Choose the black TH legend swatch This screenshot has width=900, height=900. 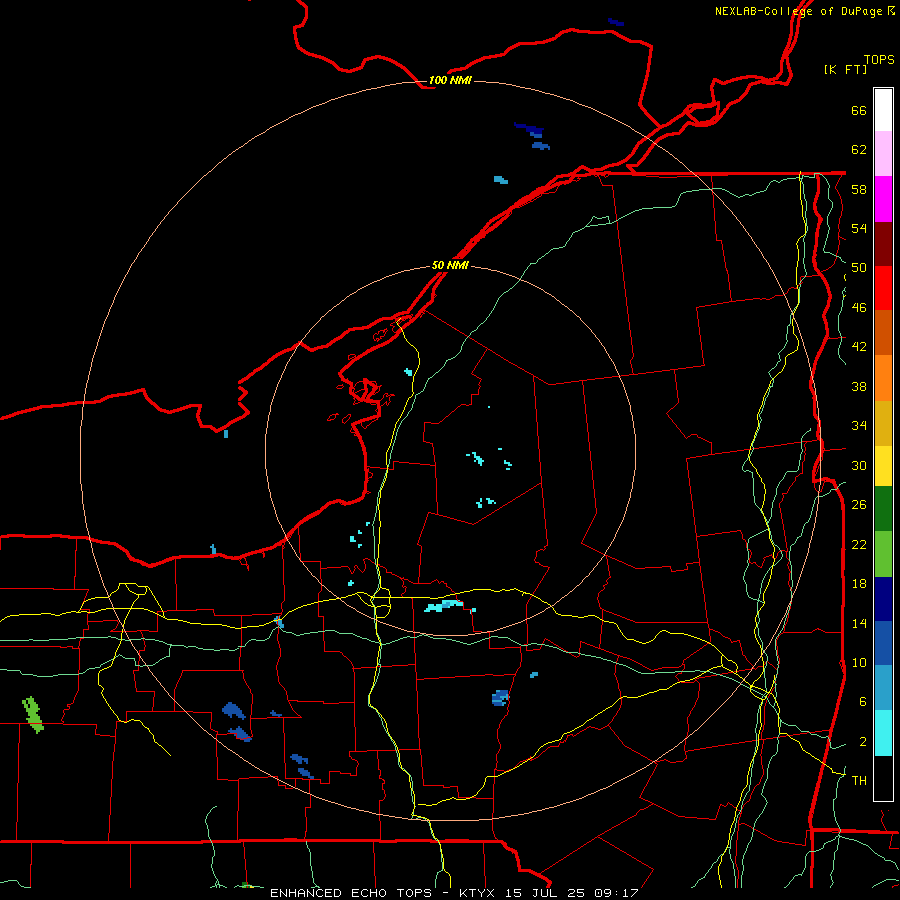tap(883, 778)
